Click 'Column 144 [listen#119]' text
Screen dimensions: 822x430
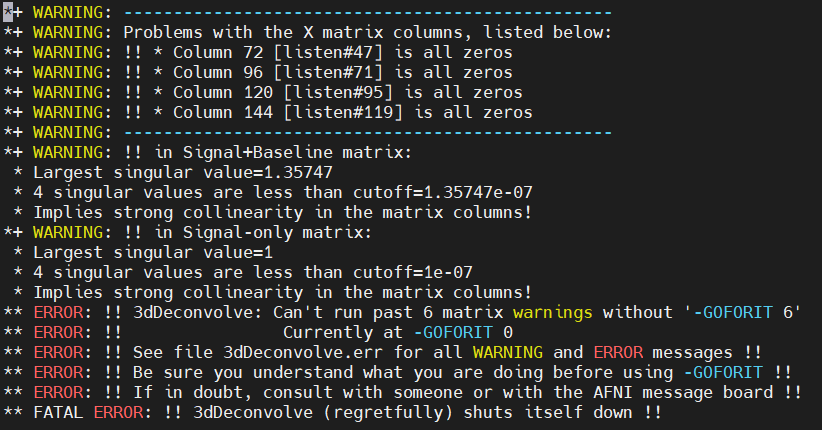pyautogui.click(x=288, y=112)
